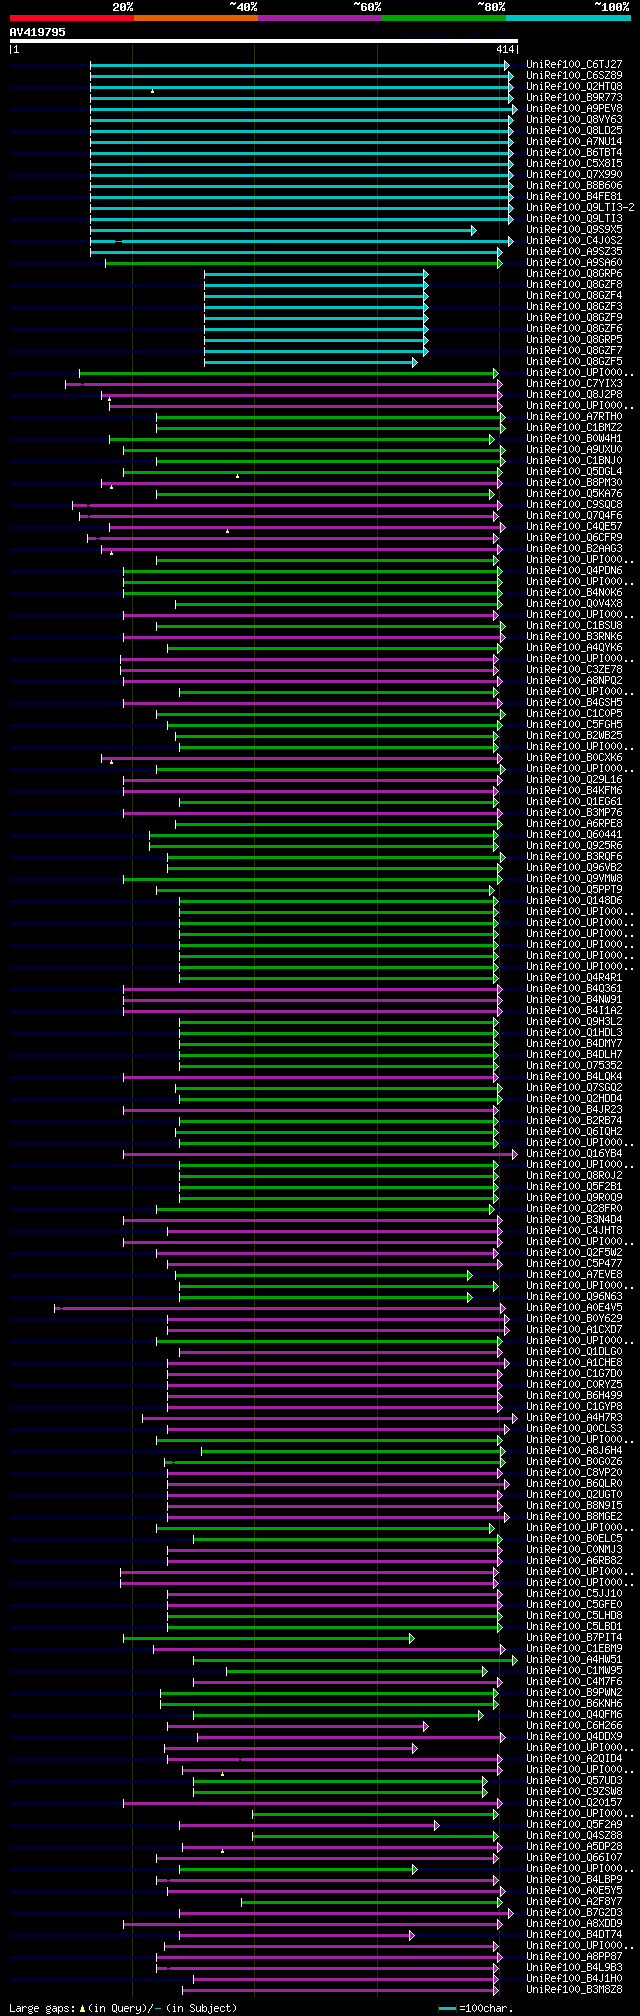
Task: Click the purple alignment bar for A0E4V5
Action: click(280, 1308)
